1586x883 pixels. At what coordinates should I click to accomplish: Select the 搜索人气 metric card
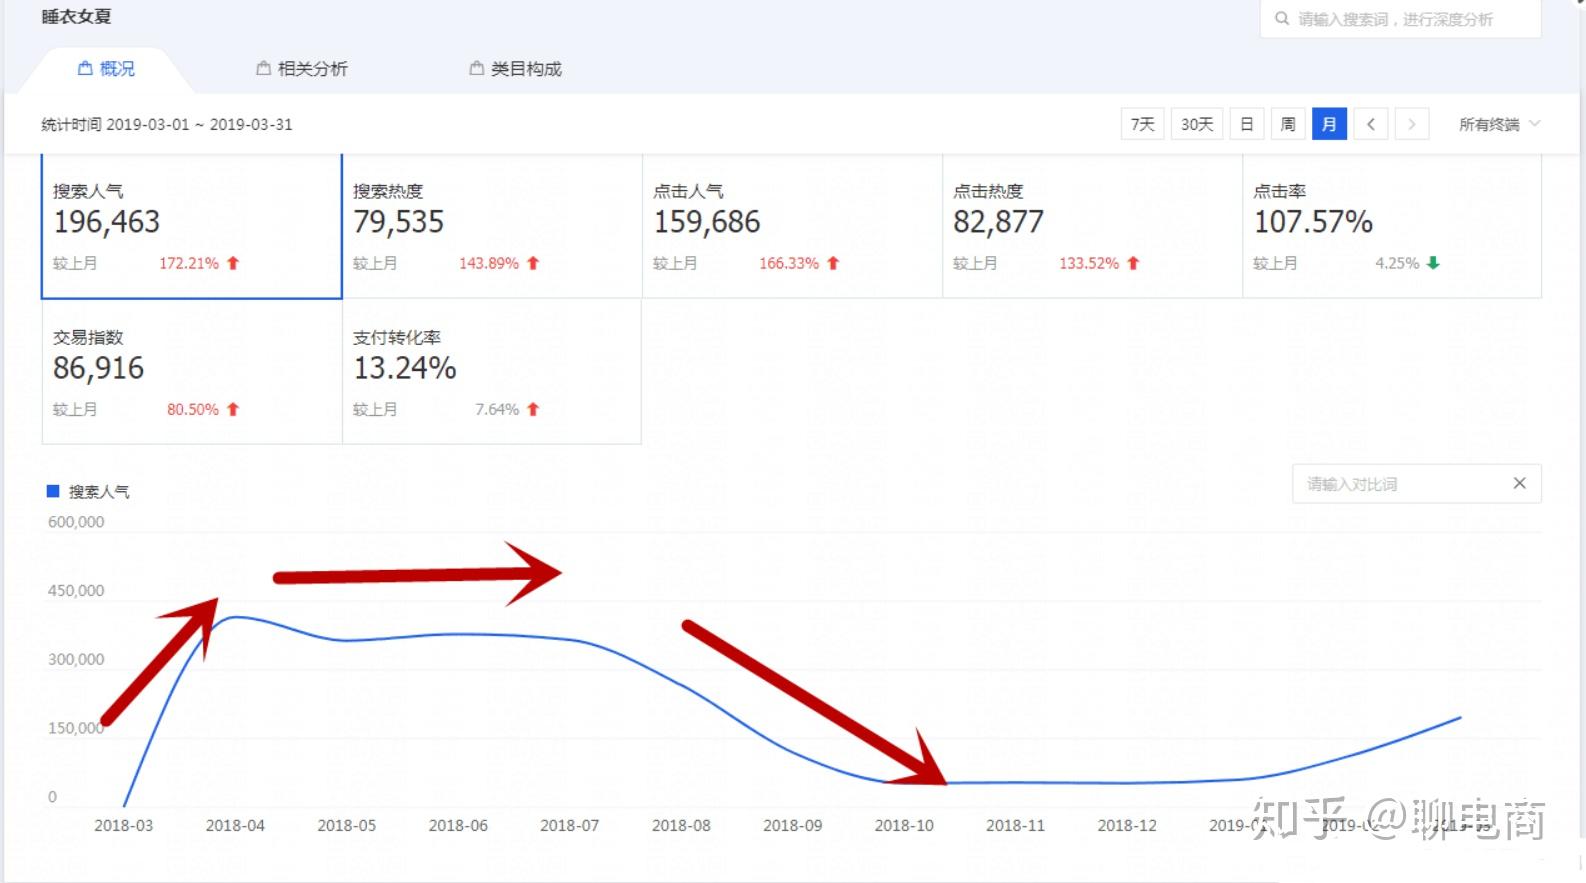[x=192, y=226]
